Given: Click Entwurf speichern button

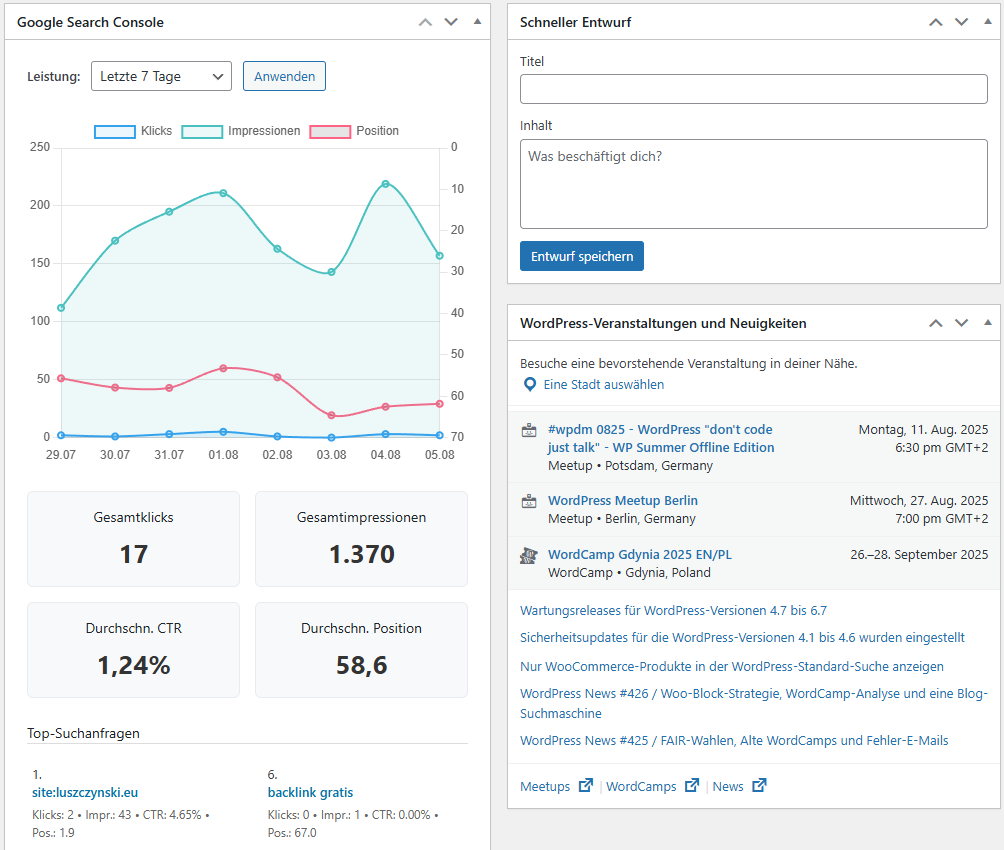Looking at the screenshot, I should (582, 256).
